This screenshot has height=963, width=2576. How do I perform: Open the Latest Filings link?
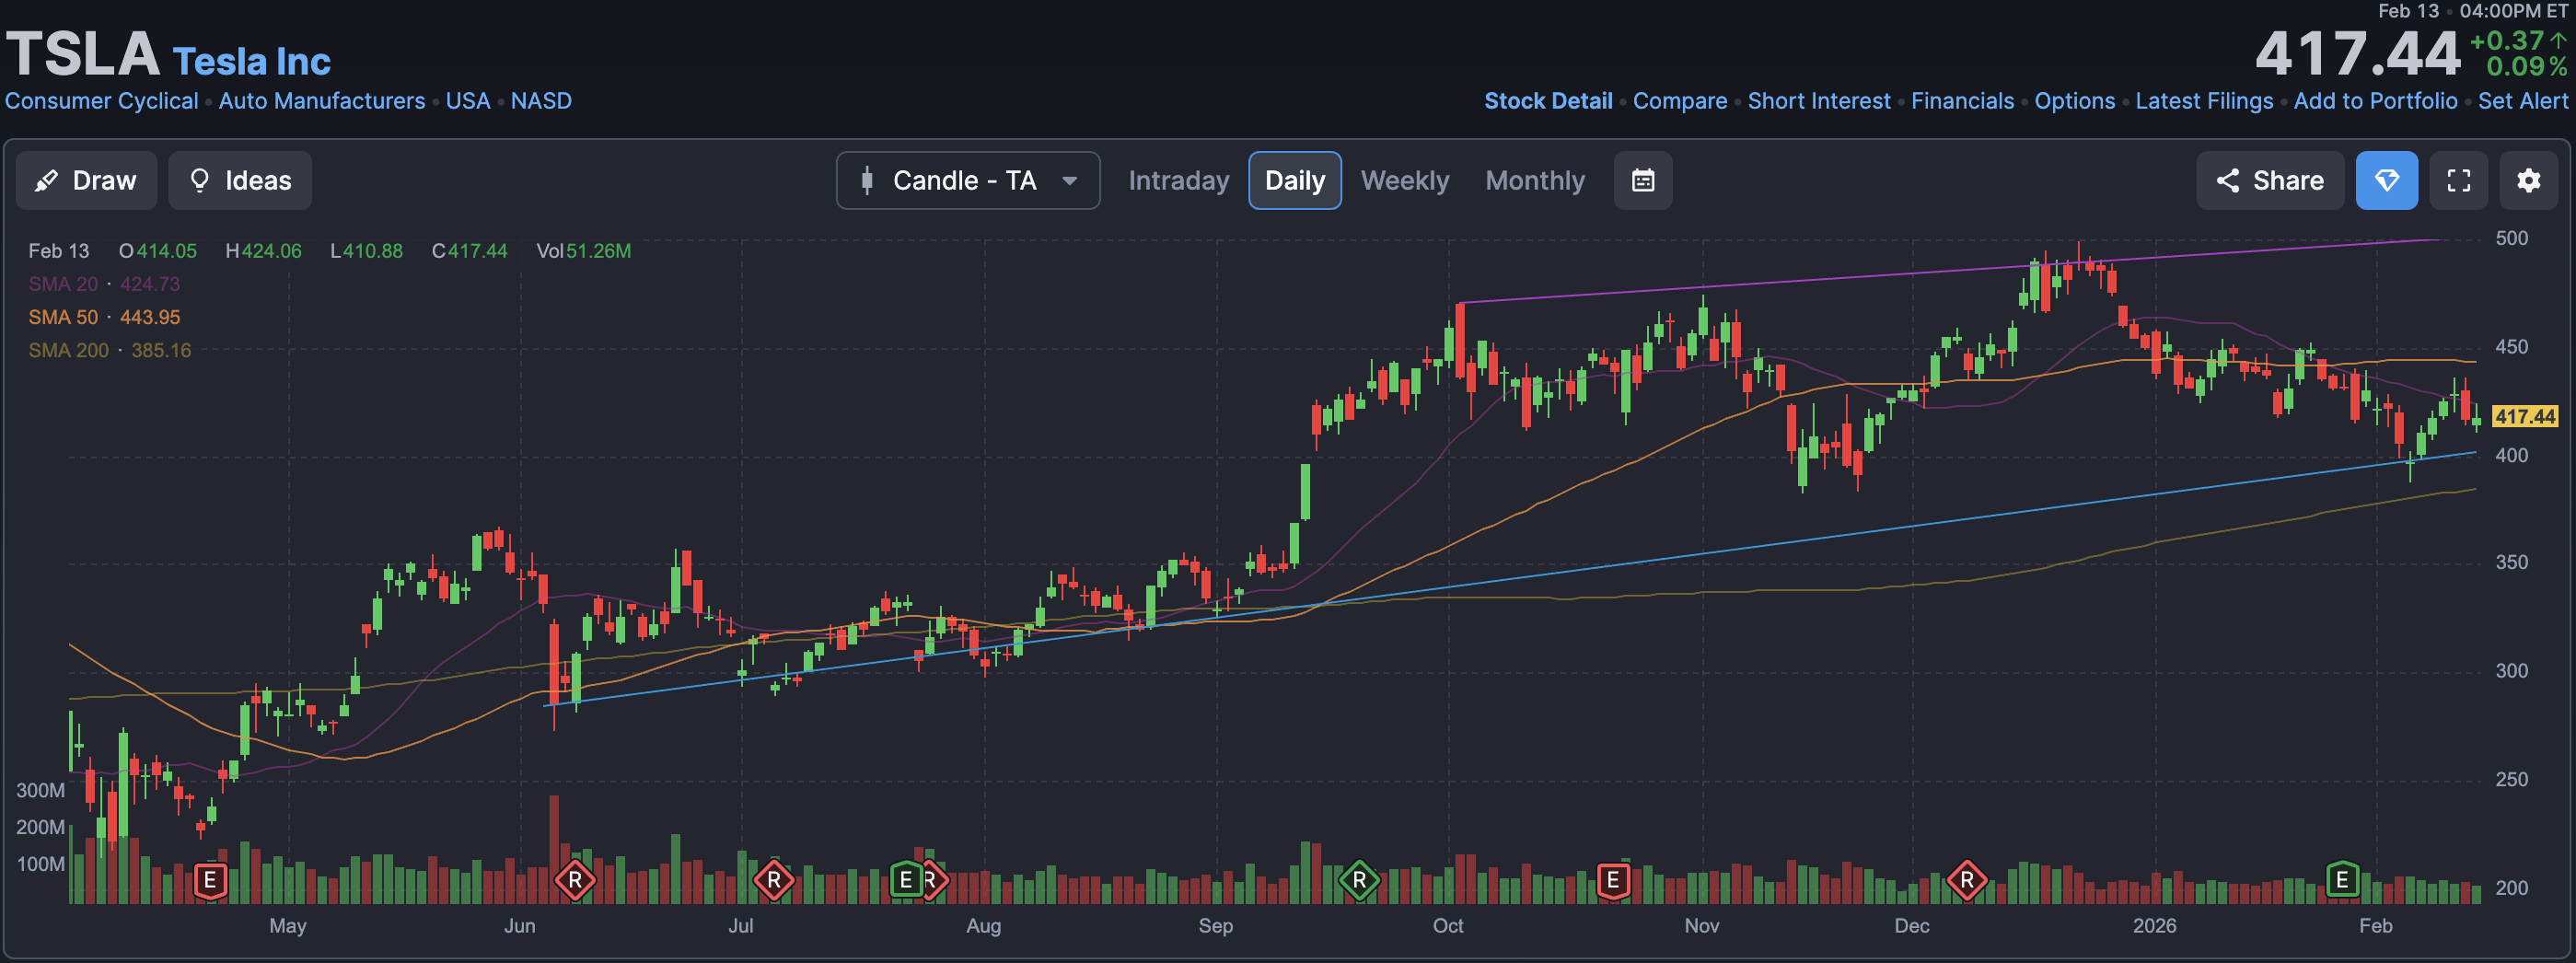pos(2204,101)
